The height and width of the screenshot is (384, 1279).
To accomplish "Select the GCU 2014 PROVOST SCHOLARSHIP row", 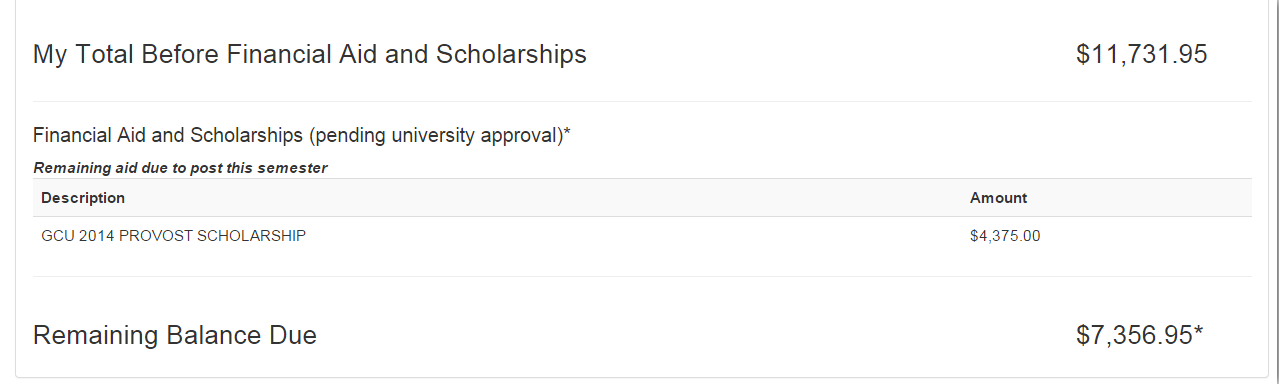I will (x=642, y=237).
